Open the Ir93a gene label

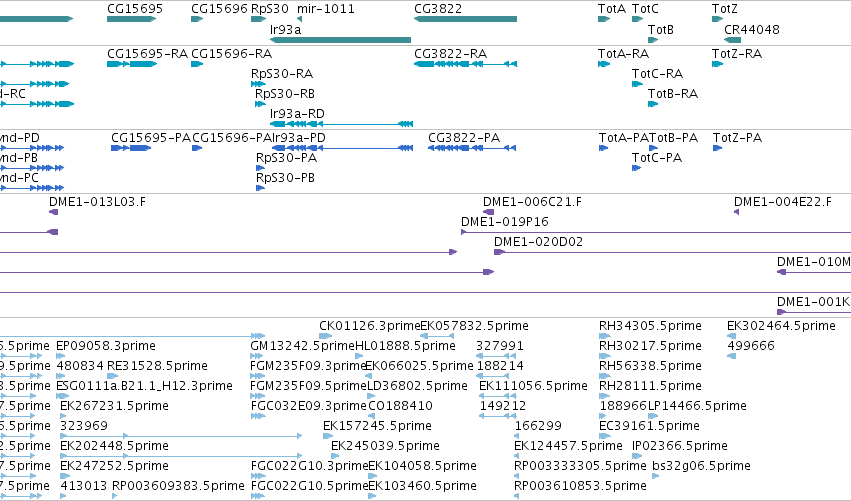click(x=285, y=29)
